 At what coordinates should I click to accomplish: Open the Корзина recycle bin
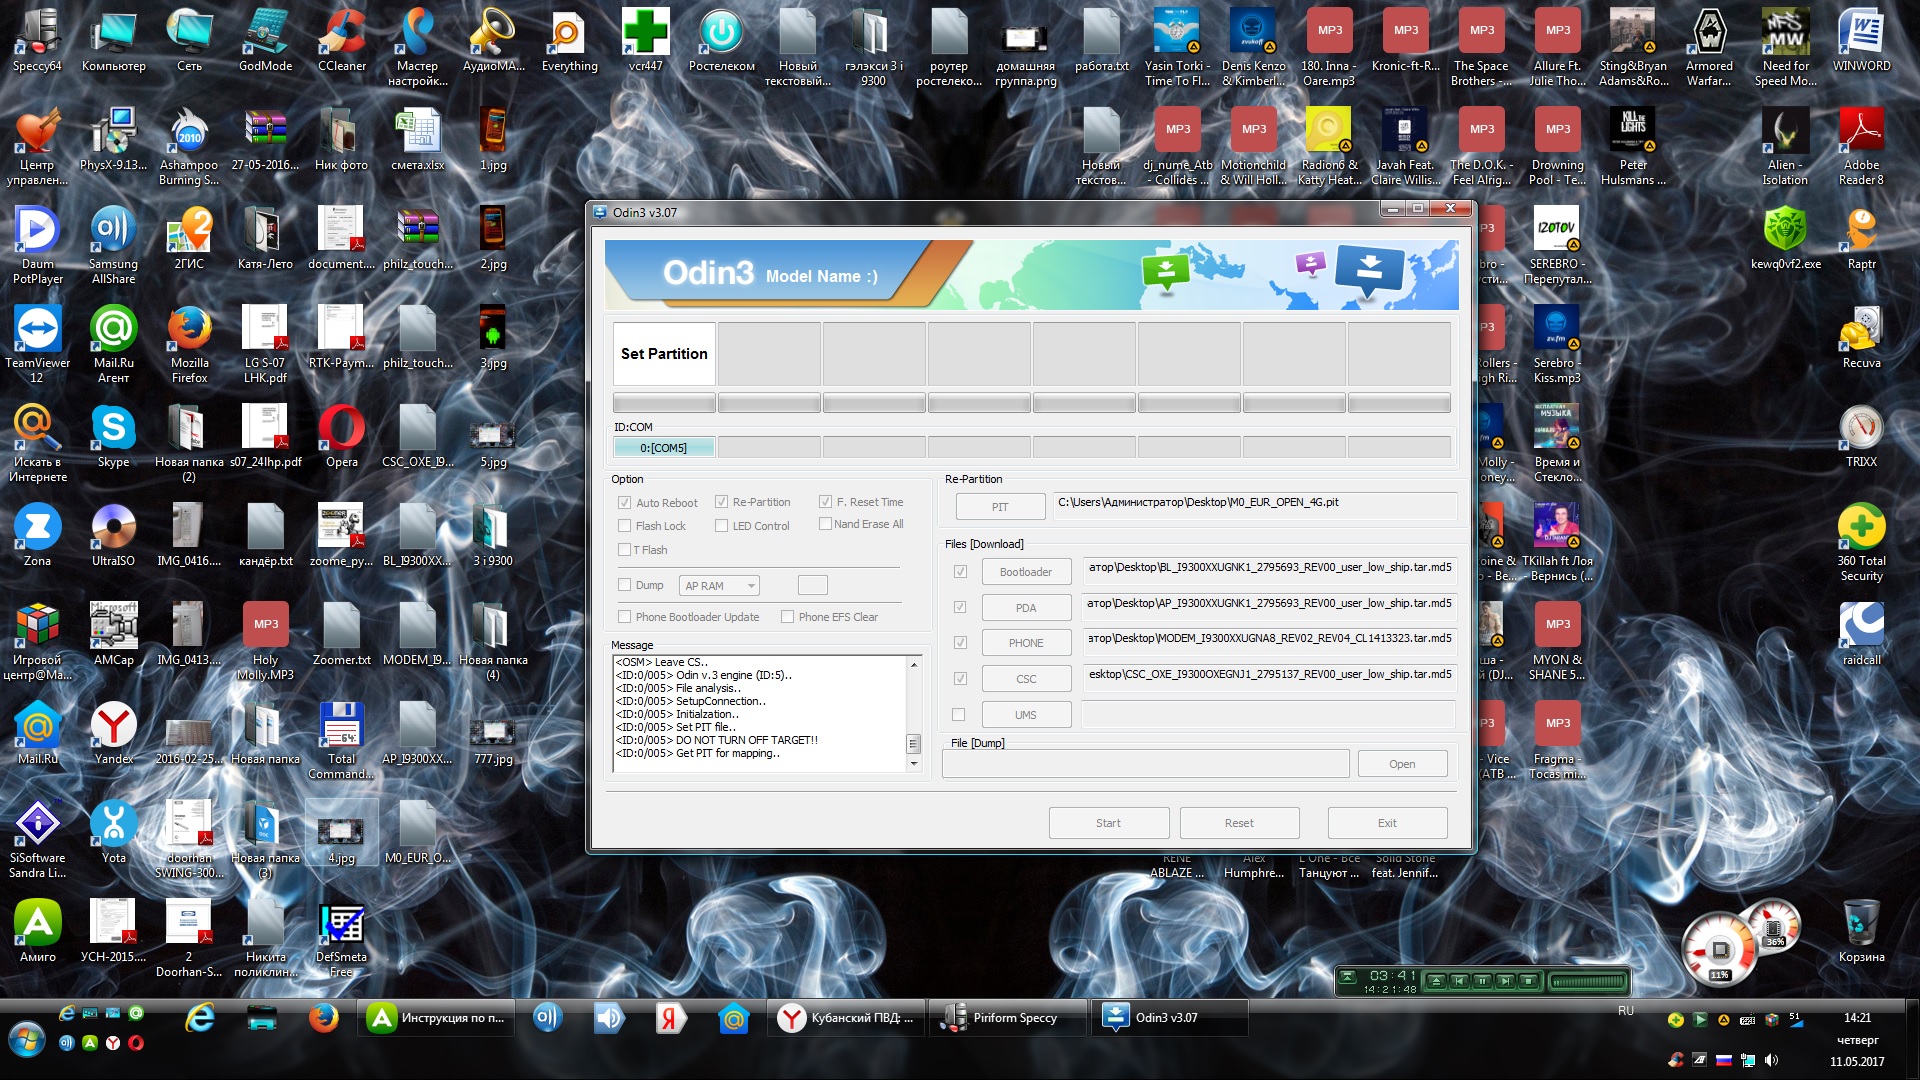[x=1861, y=924]
